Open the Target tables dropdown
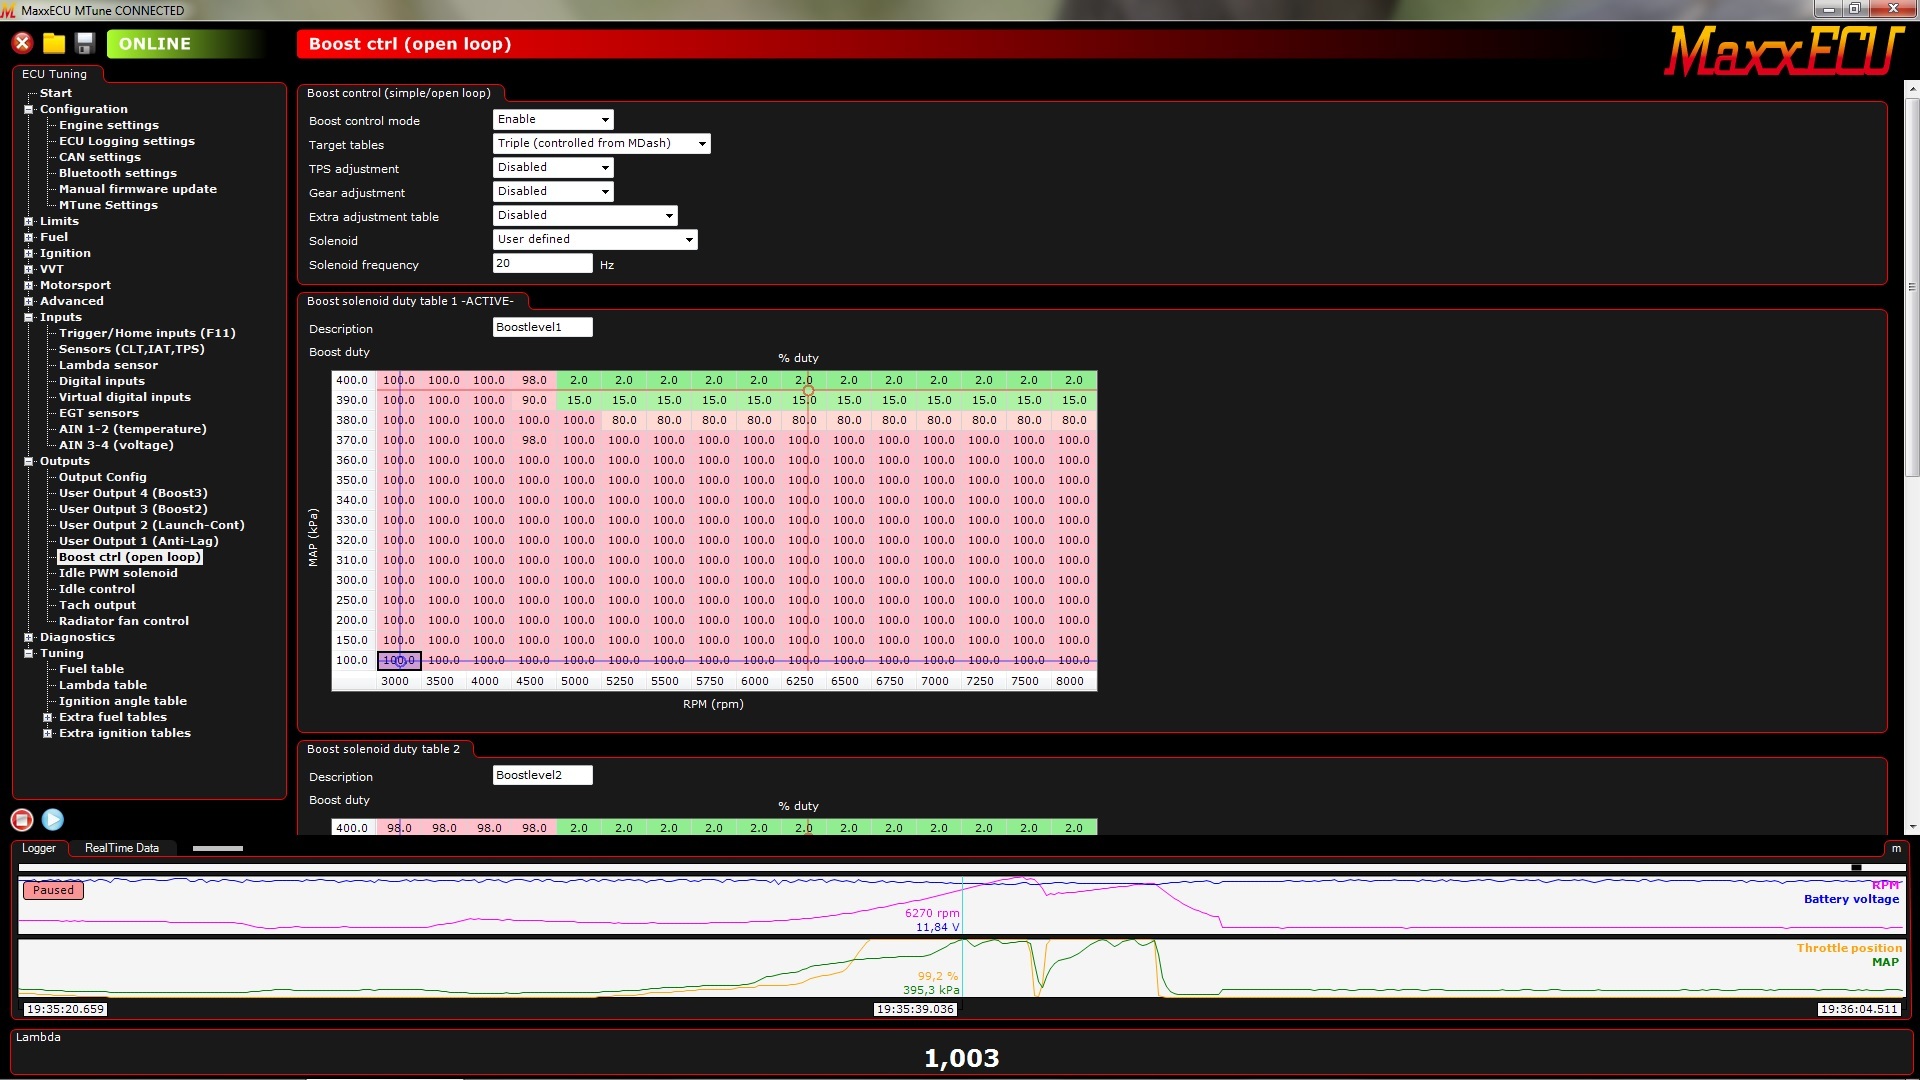The image size is (1920, 1080). (602, 144)
